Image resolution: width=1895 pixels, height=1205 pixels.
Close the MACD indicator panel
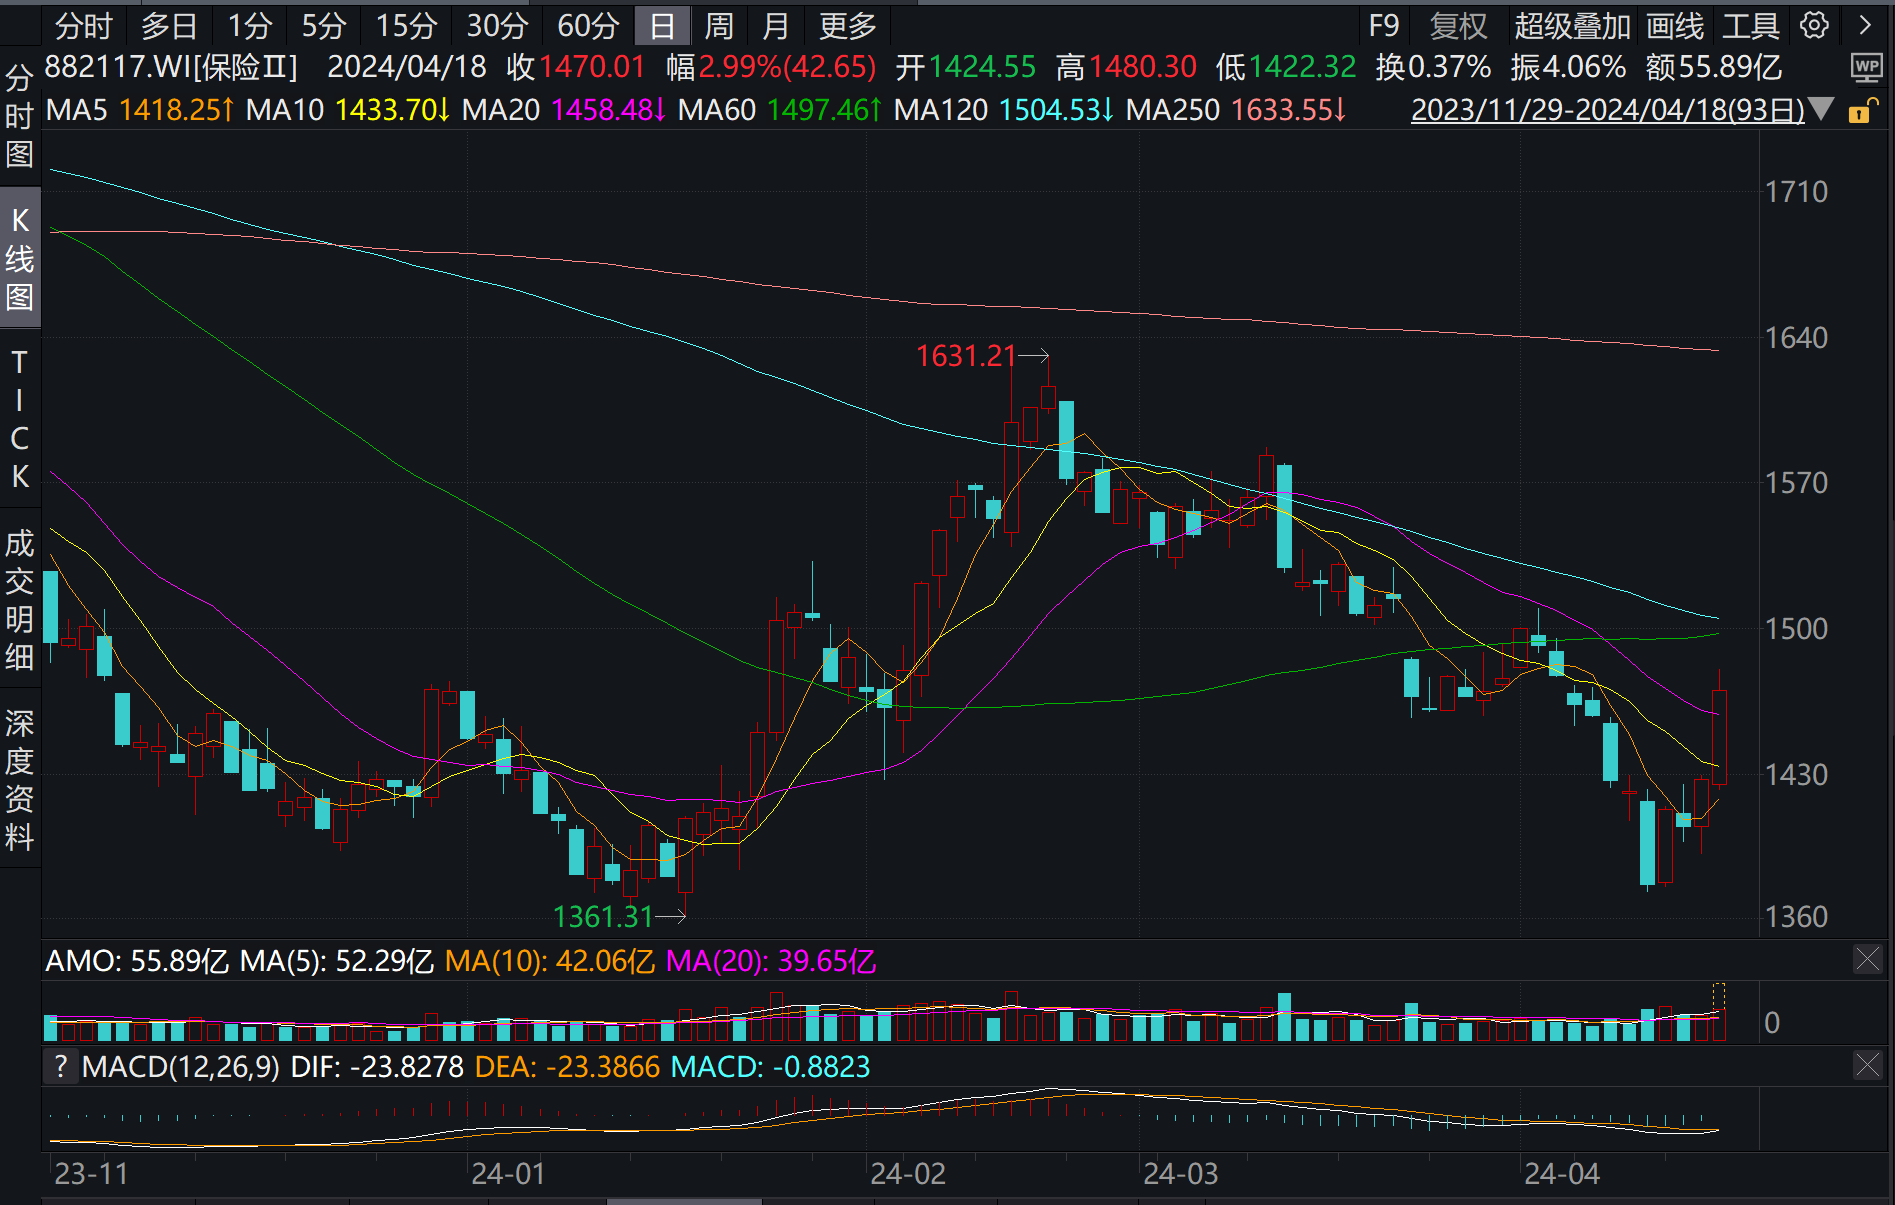(x=1867, y=1065)
